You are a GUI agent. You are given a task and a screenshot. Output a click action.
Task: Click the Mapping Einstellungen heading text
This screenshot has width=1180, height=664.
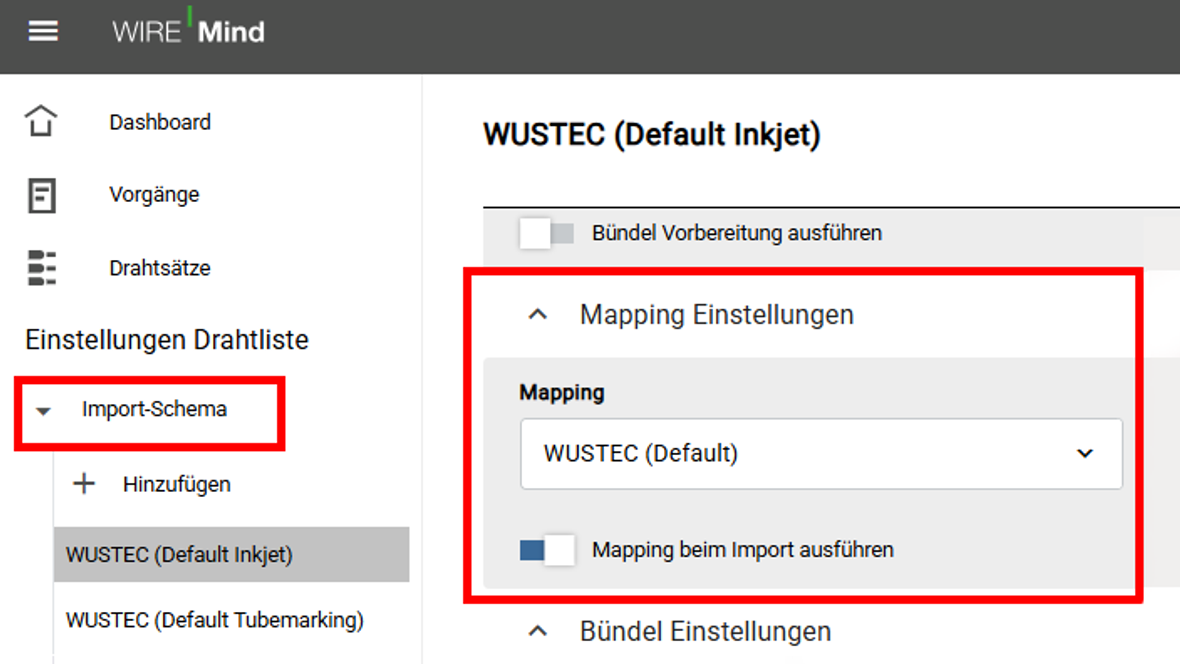click(x=716, y=315)
